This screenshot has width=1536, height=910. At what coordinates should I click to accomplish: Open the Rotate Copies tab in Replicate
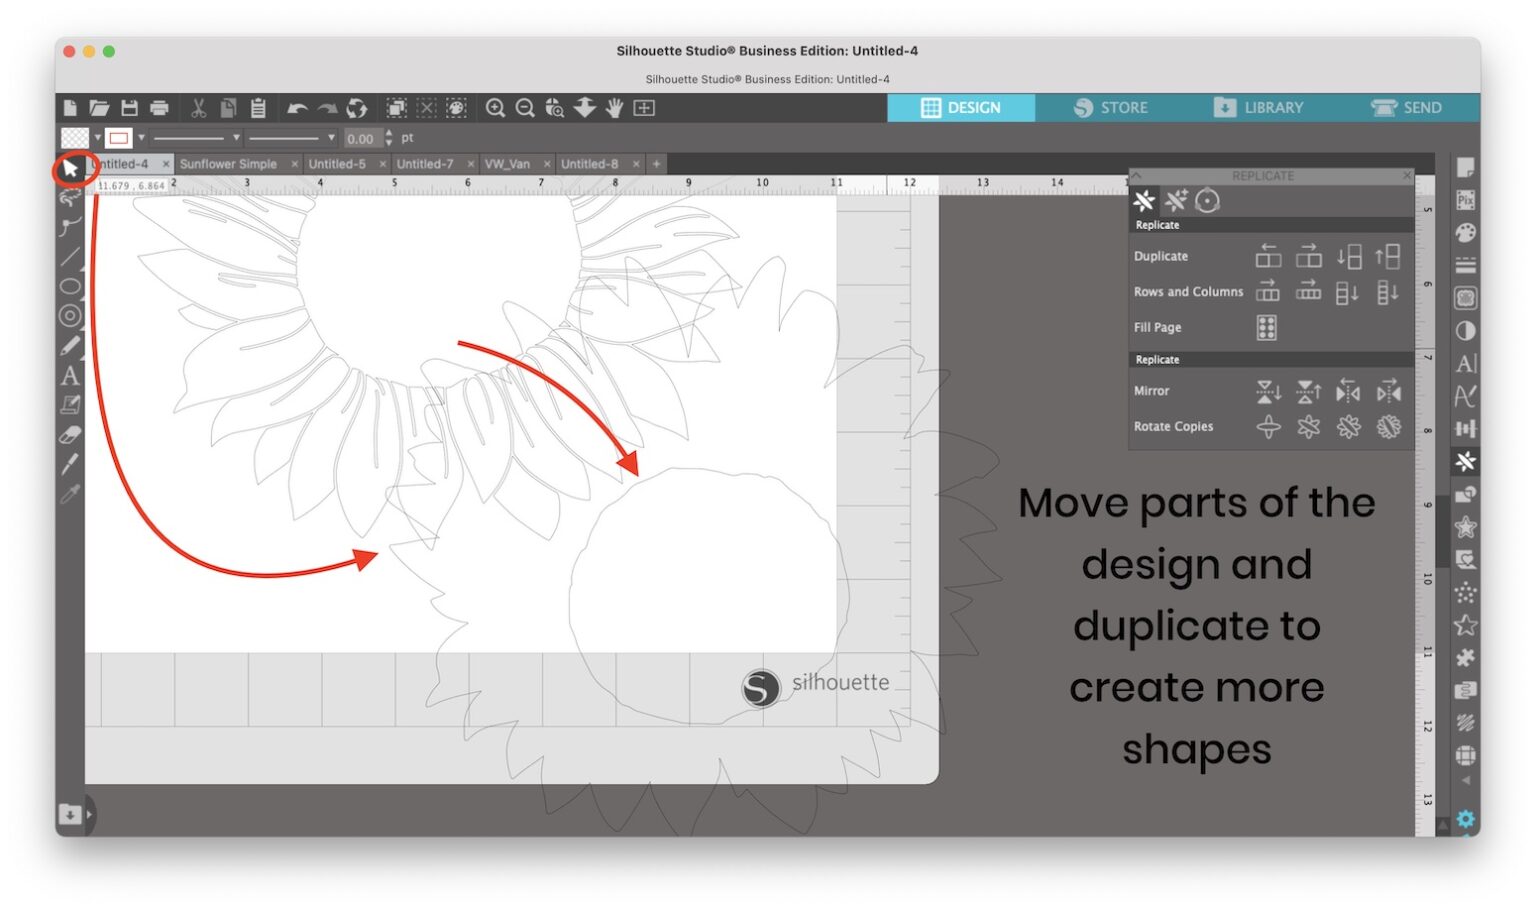[1209, 201]
